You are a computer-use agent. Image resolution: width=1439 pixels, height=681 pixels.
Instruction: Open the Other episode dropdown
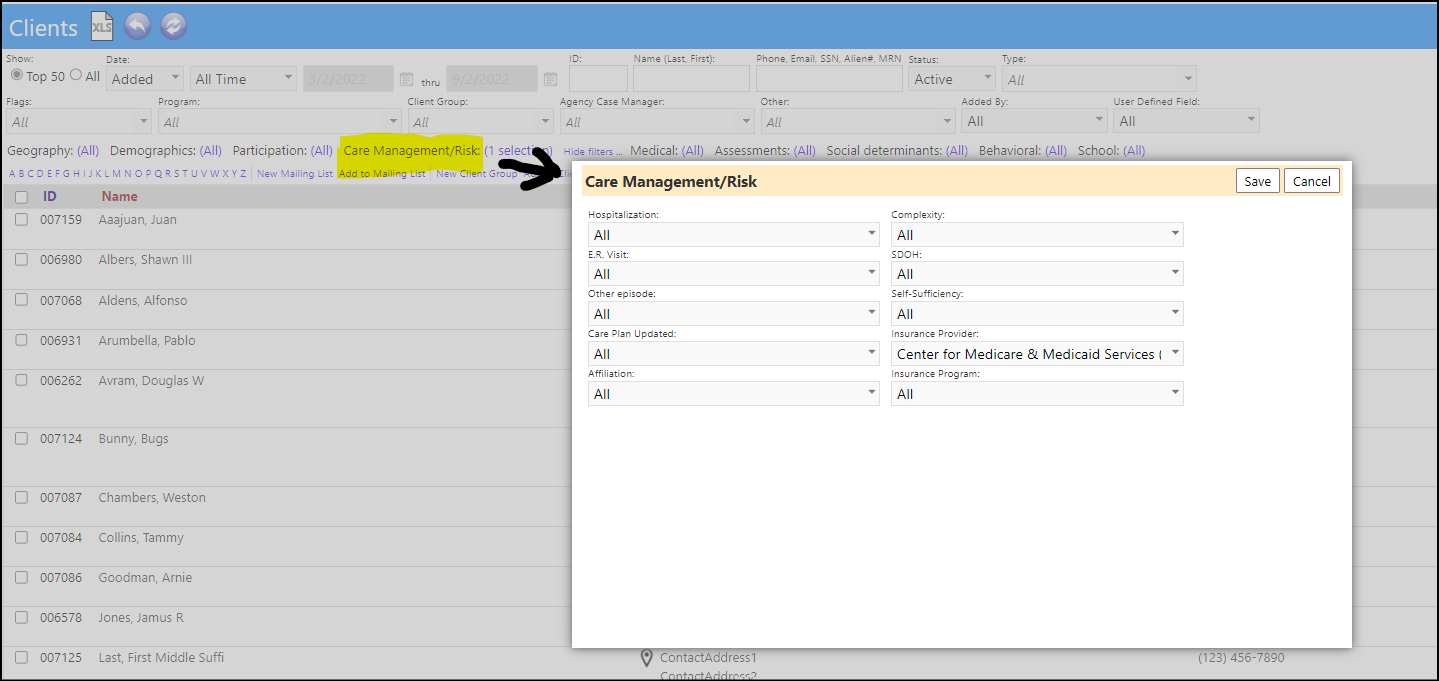click(x=734, y=314)
